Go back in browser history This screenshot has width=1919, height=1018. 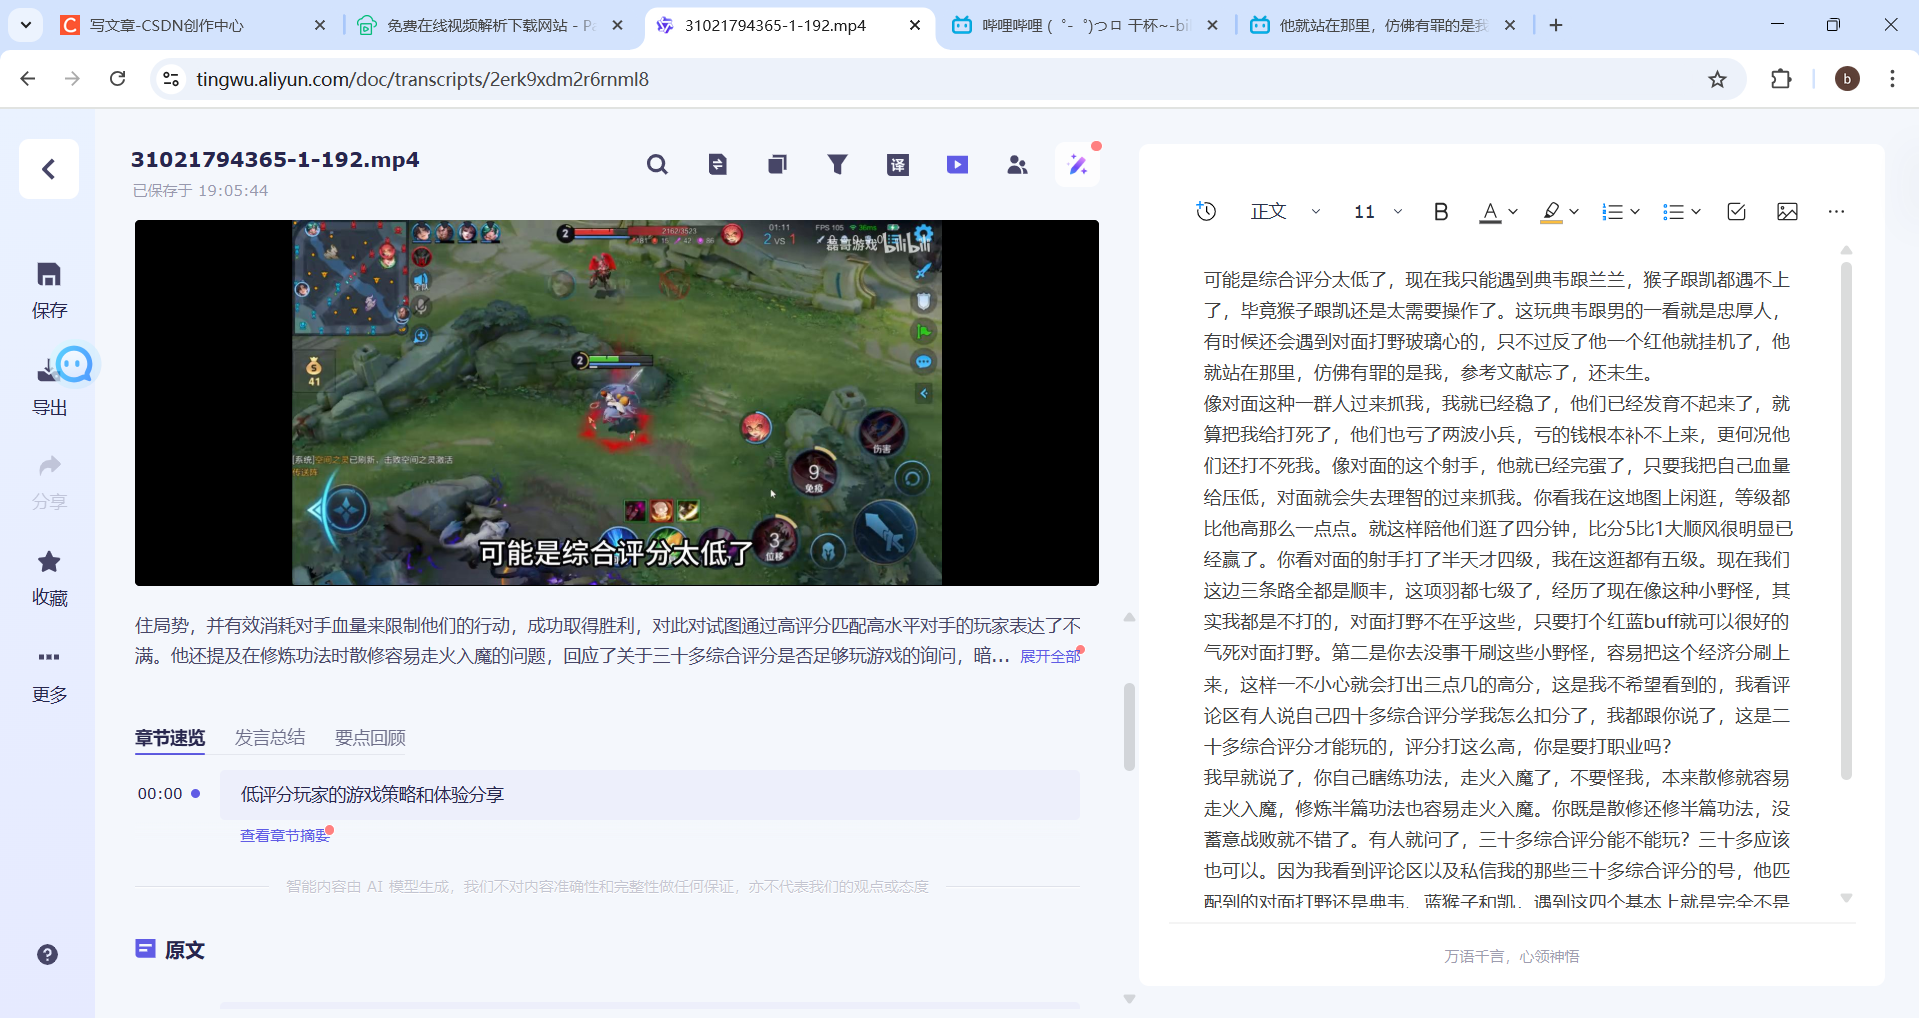[28, 79]
